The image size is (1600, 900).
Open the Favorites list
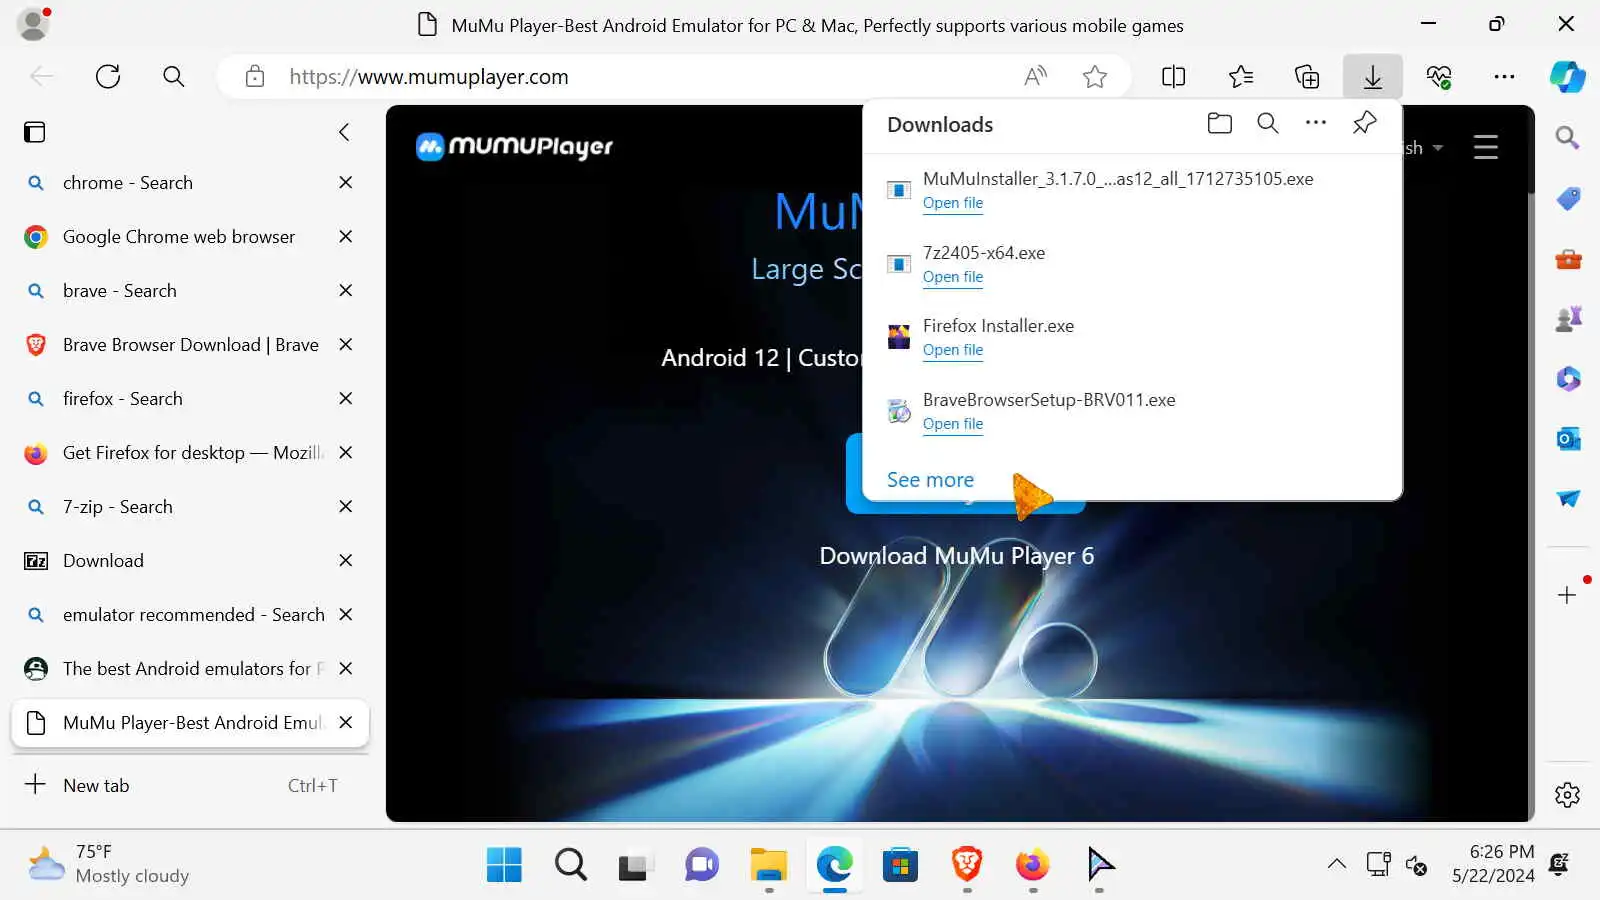click(x=1241, y=76)
